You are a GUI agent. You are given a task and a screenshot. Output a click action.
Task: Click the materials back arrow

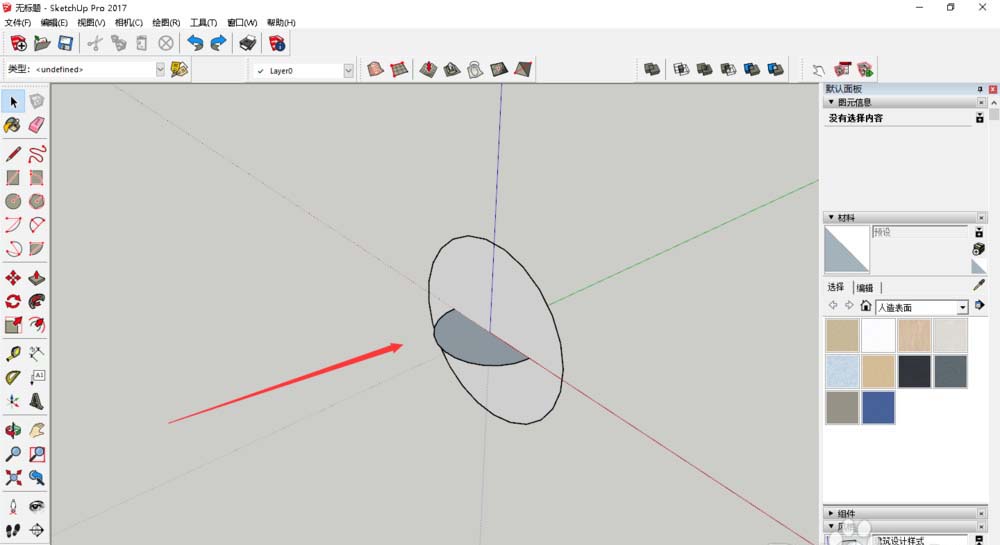point(833,305)
